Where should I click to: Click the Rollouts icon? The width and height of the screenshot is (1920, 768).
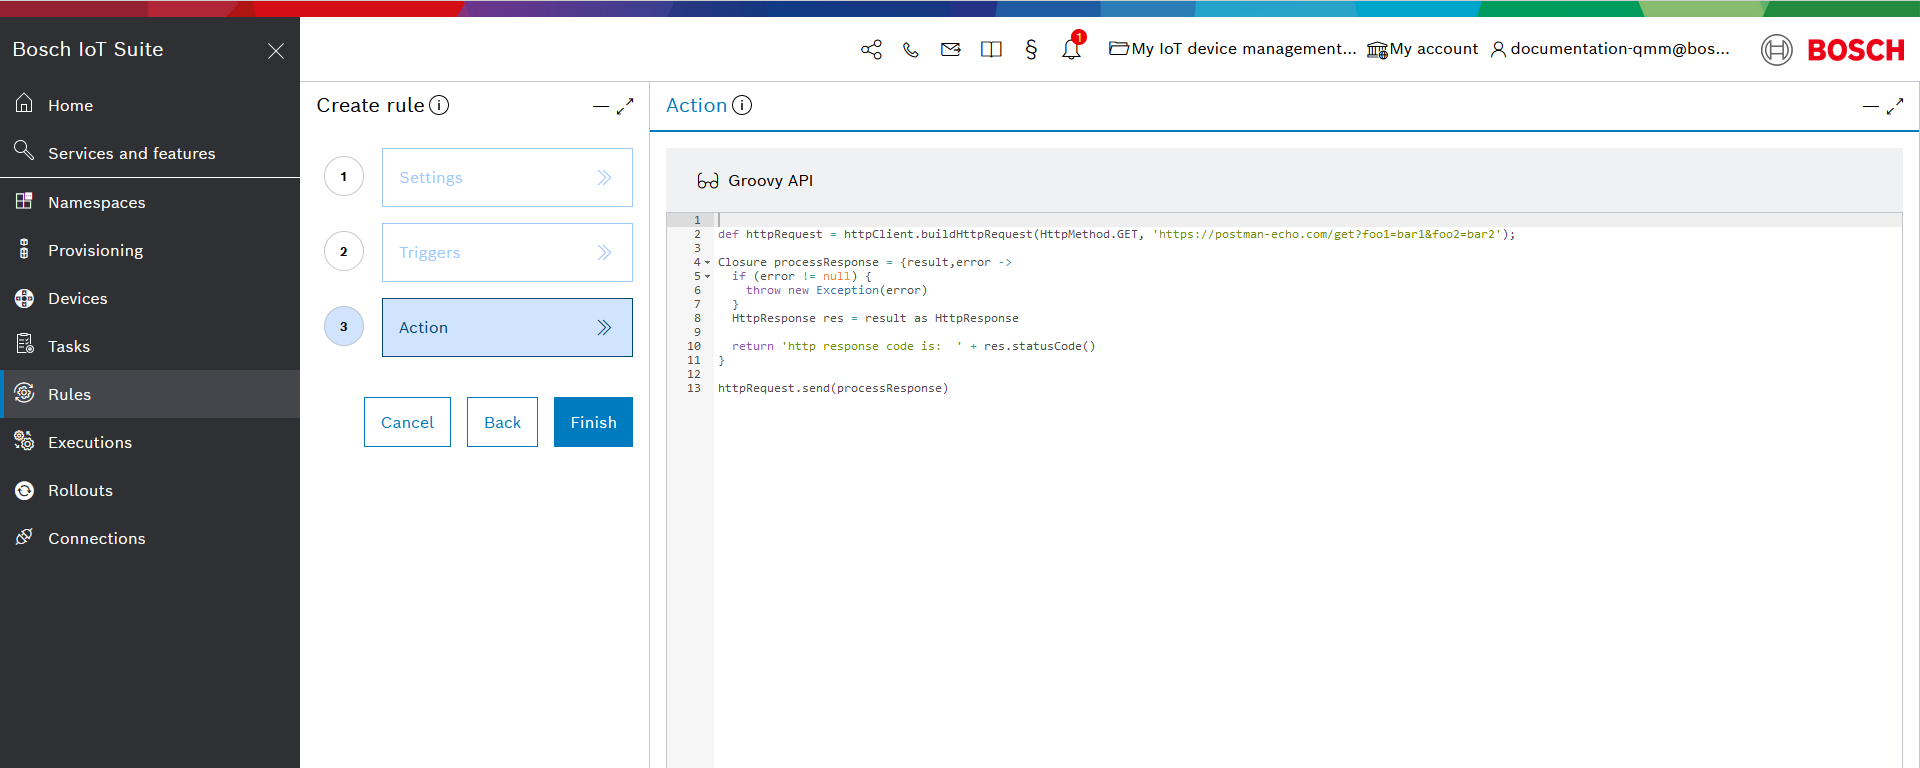pyautogui.click(x=24, y=490)
